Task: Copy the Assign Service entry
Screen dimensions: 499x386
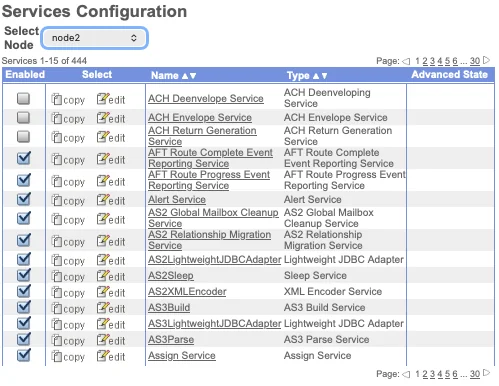Action: click(68, 356)
